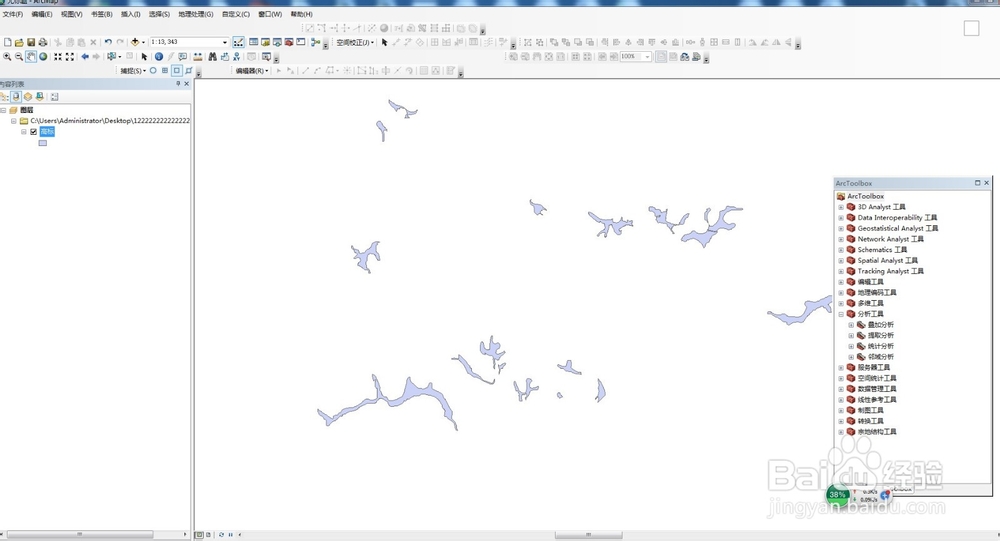1000x541 pixels.
Task: Open the 视图(V) menu
Action: pos(71,14)
